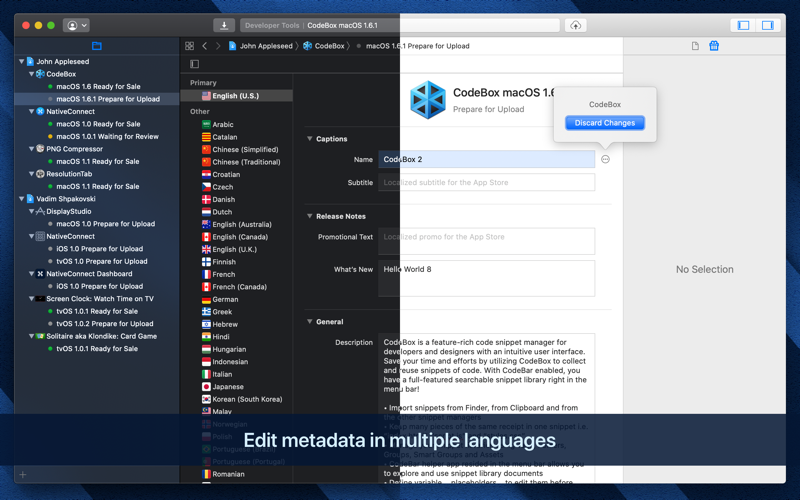This screenshot has height=500, width=800.
Task: Click the Subtitle input field
Action: (486, 182)
